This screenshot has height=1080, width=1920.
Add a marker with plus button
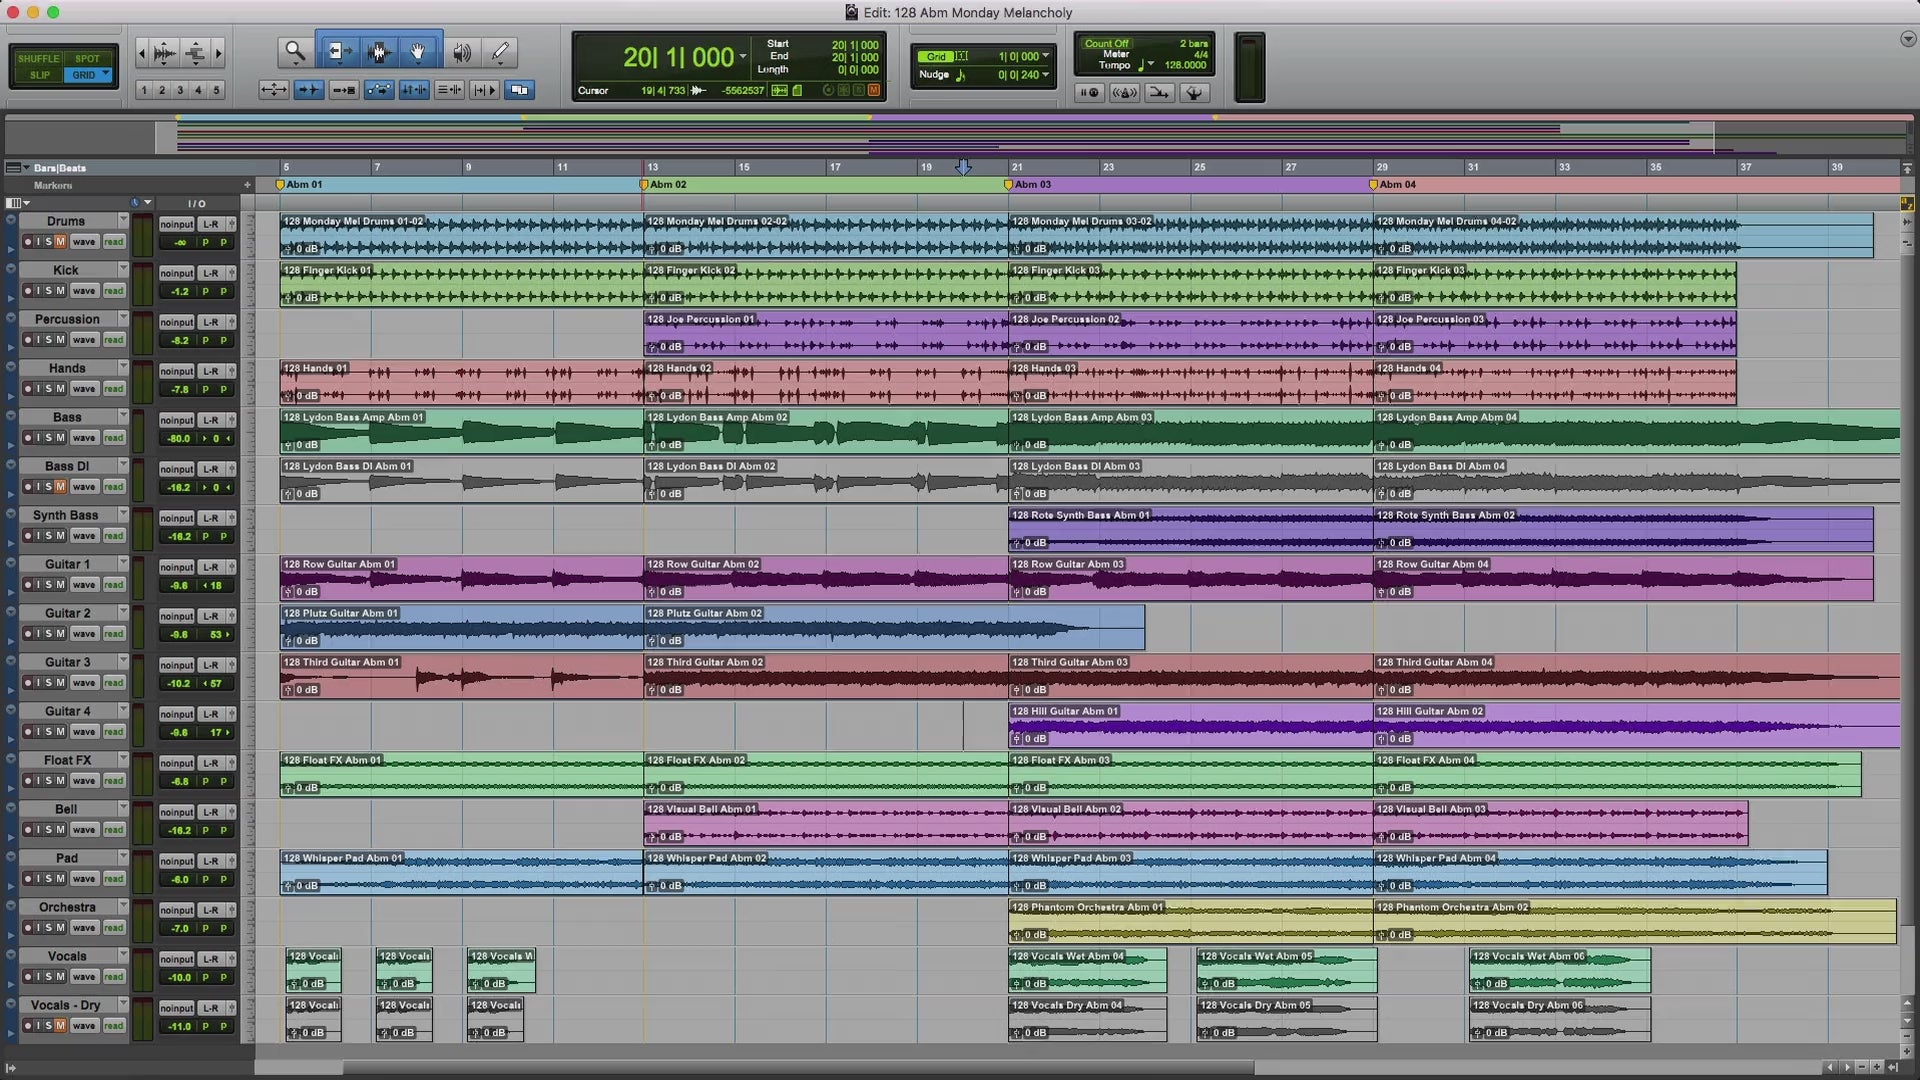tap(247, 185)
